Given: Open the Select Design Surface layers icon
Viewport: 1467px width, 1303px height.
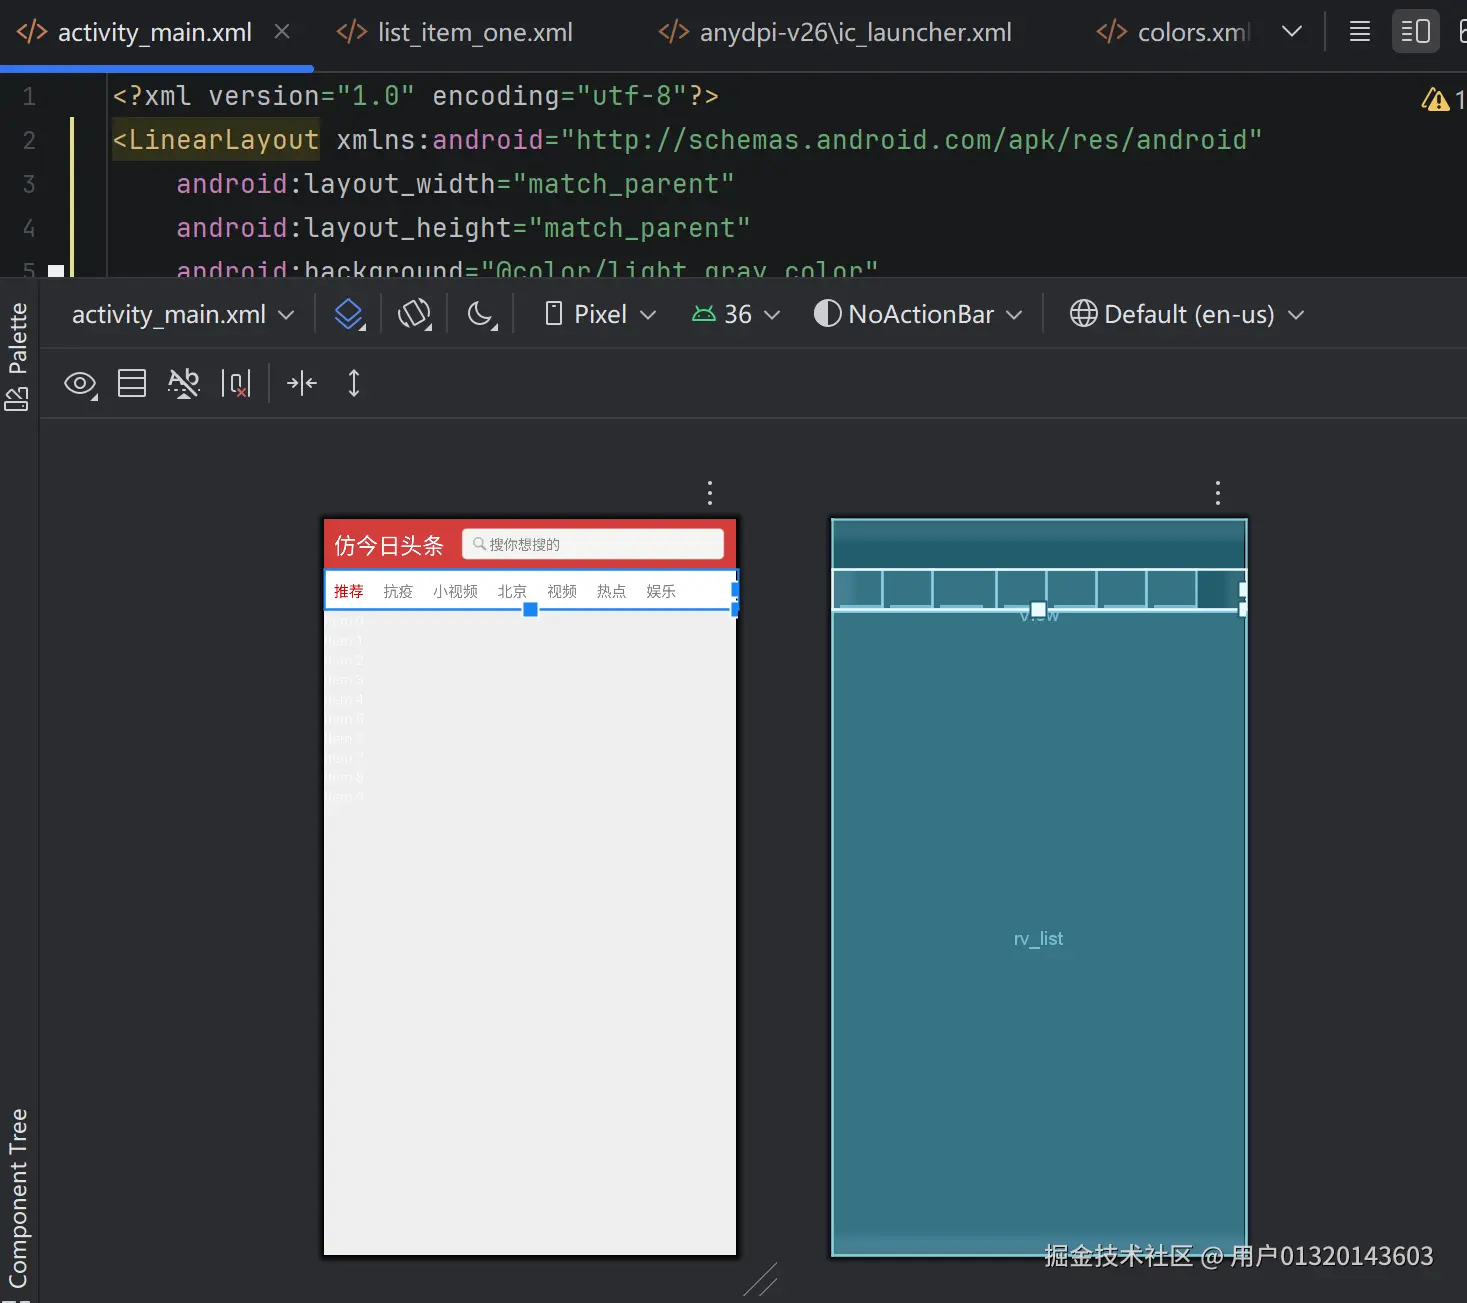Looking at the screenshot, I should [x=349, y=314].
